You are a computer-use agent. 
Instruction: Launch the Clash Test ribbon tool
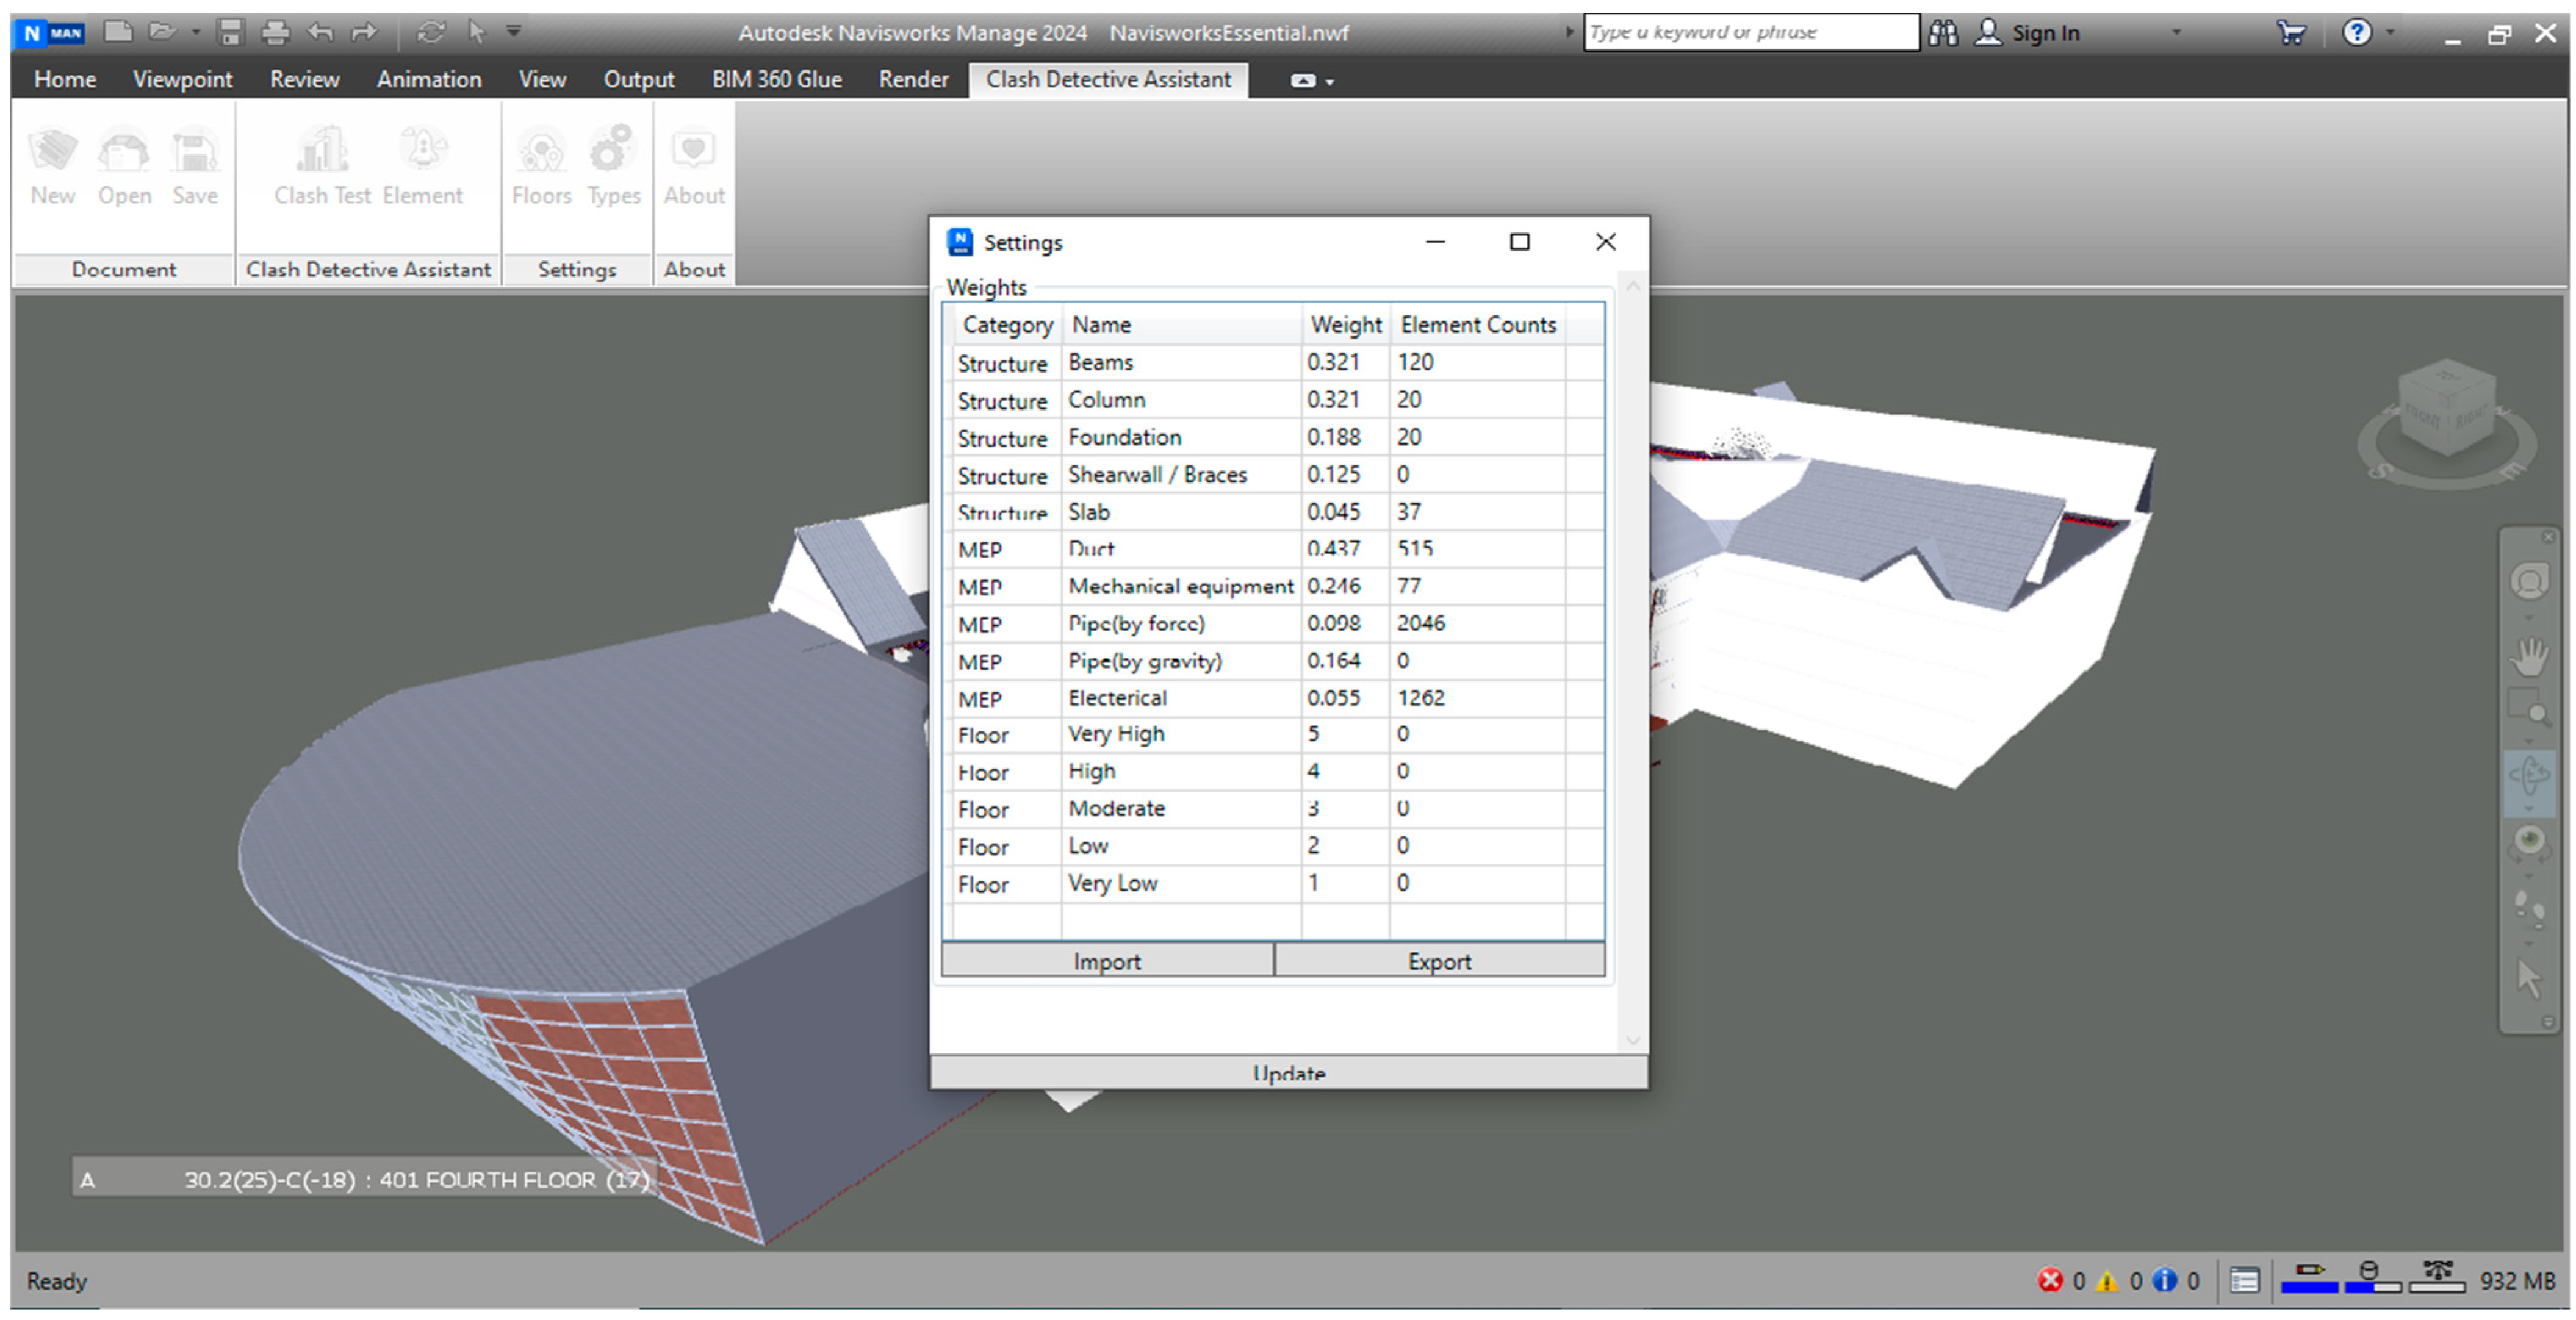[322, 167]
